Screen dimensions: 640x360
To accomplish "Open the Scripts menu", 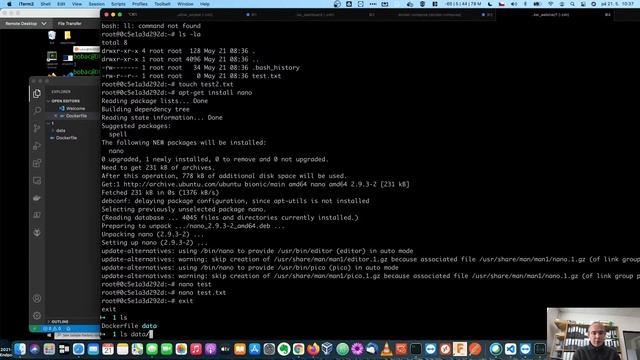I will click(x=118, y=4).
